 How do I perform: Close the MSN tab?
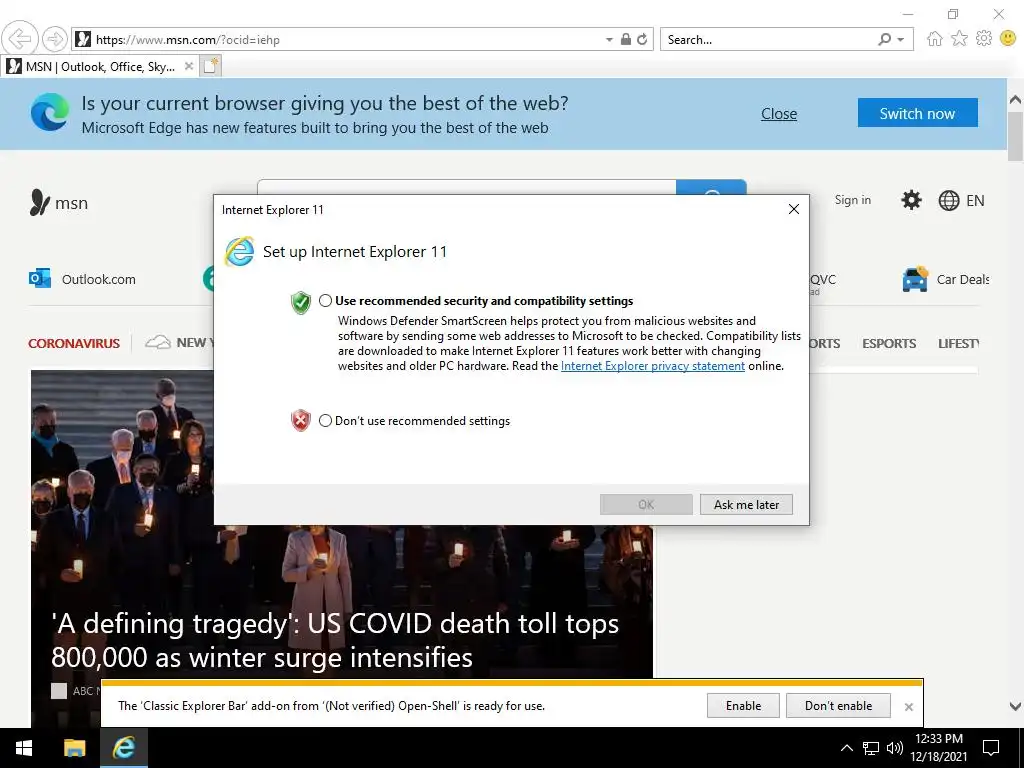click(189, 66)
